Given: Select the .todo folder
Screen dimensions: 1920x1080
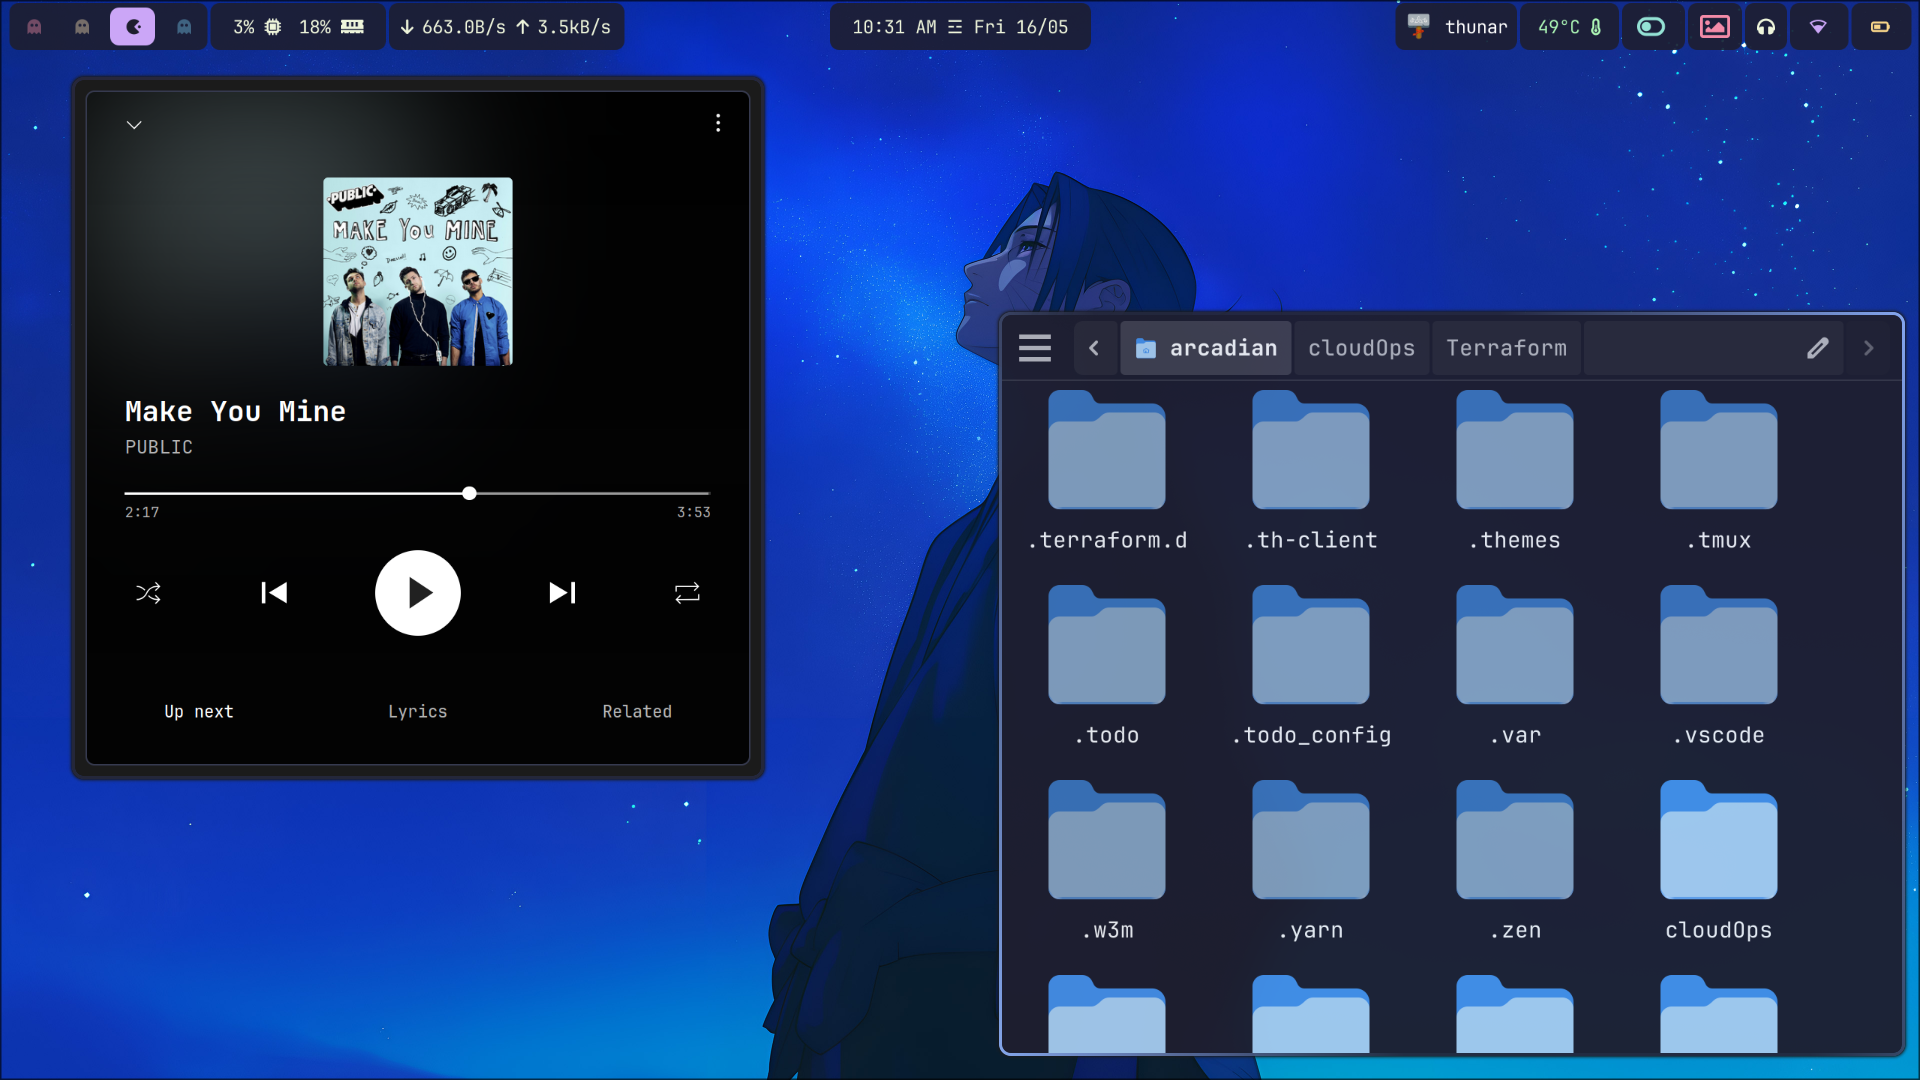Looking at the screenshot, I should click(1107, 667).
